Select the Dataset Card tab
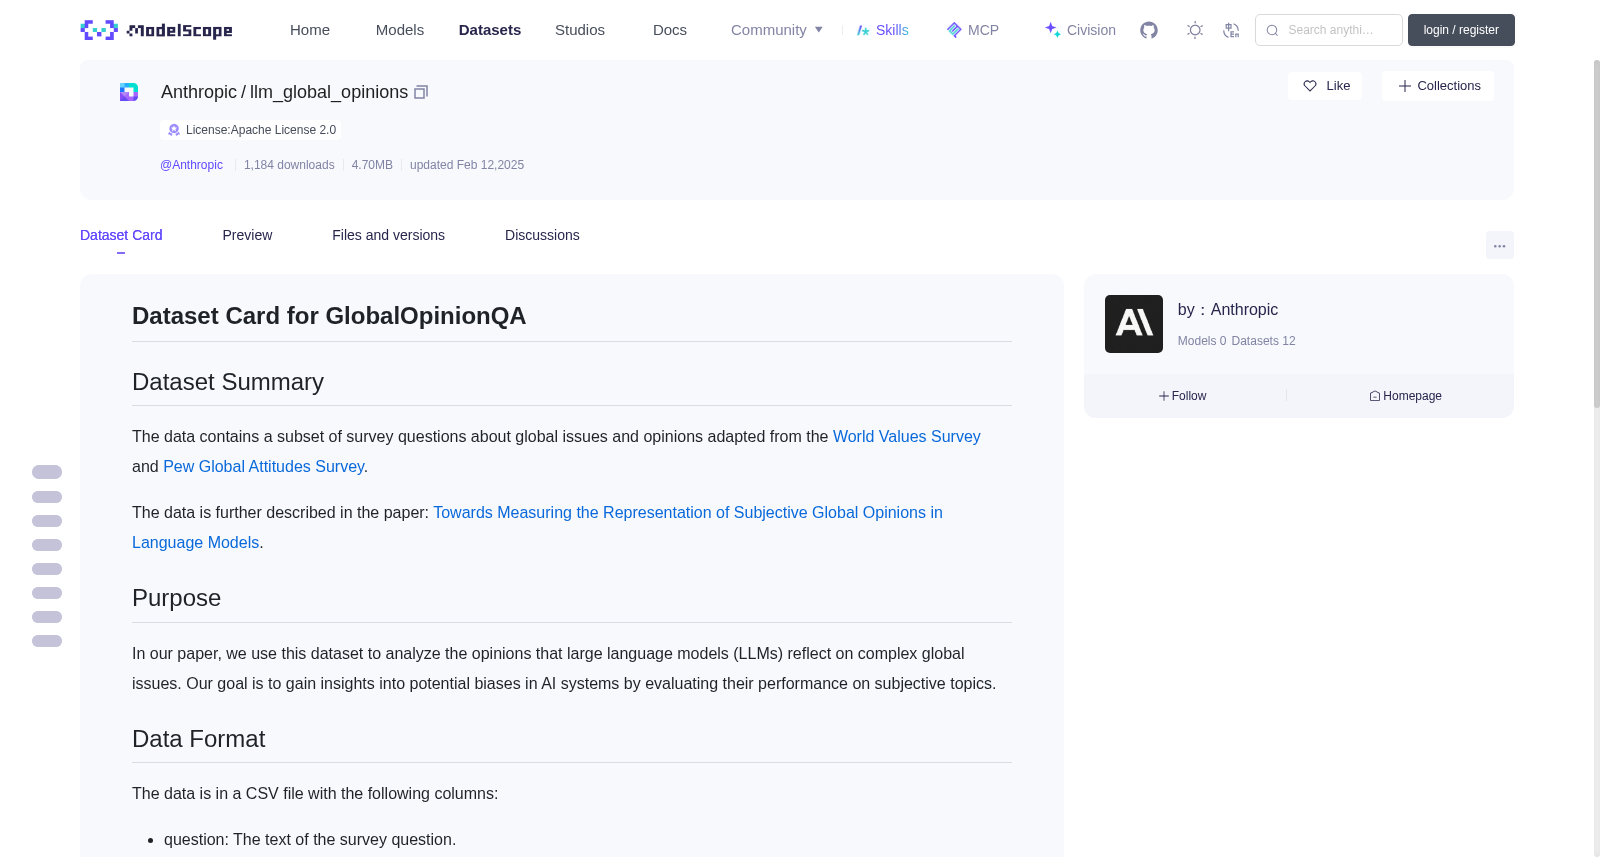 point(121,235)
